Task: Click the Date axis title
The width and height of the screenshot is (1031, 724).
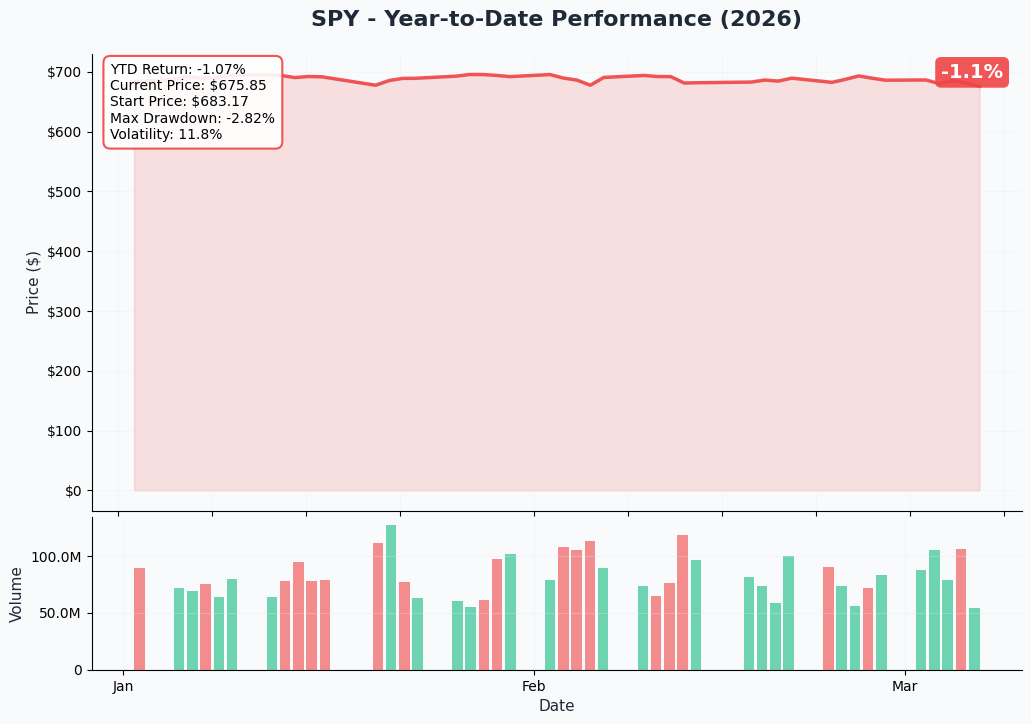Action: [556, 706]
